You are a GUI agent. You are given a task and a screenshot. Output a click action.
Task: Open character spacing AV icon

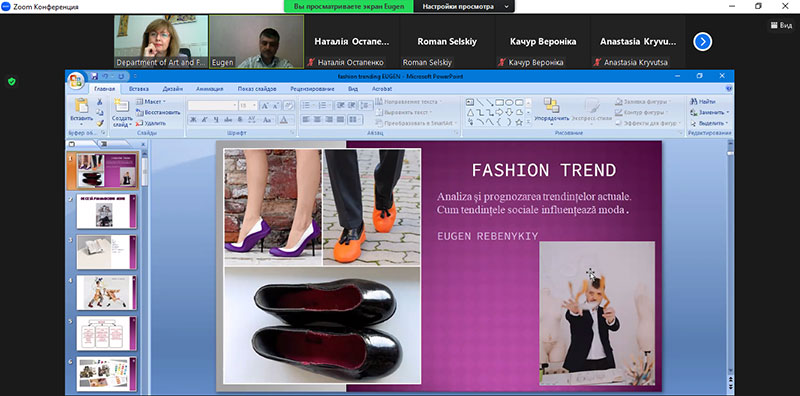252,119
